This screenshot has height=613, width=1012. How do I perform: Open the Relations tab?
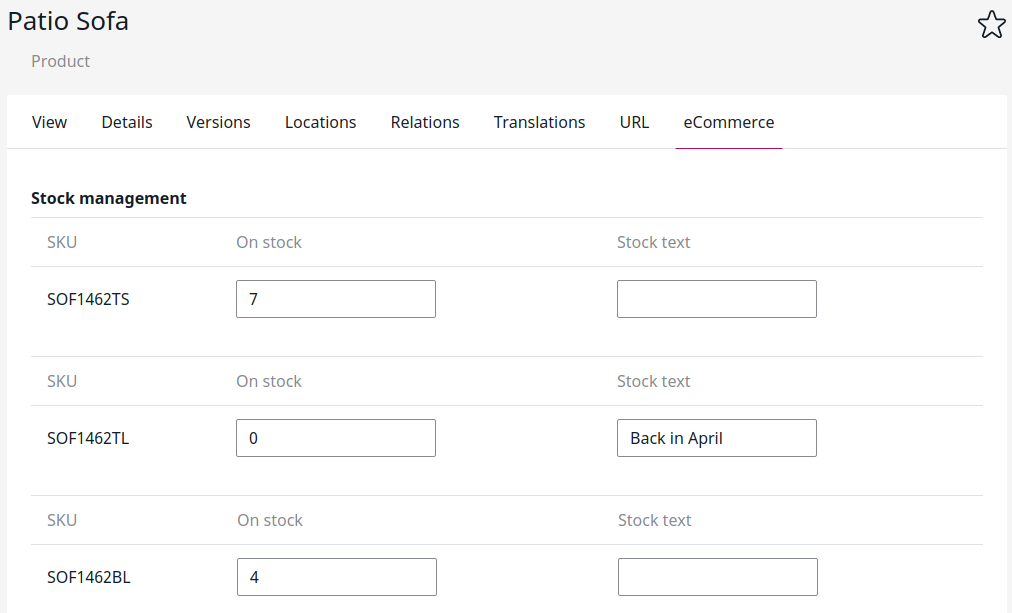[425, 122]
